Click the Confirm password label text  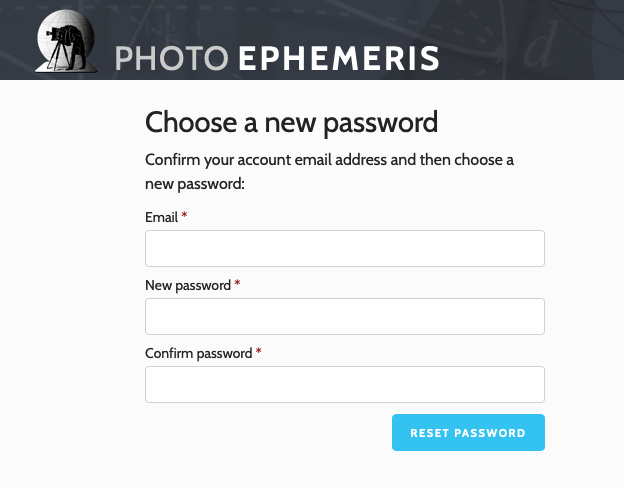click(x=199, y=353)
